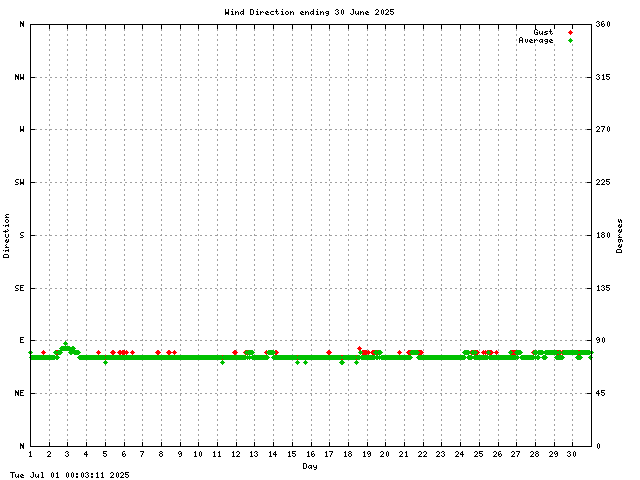This screenshot has width=640, height=480.
Task: Click the '90' degrees axis label
Action: click(600, 340)
